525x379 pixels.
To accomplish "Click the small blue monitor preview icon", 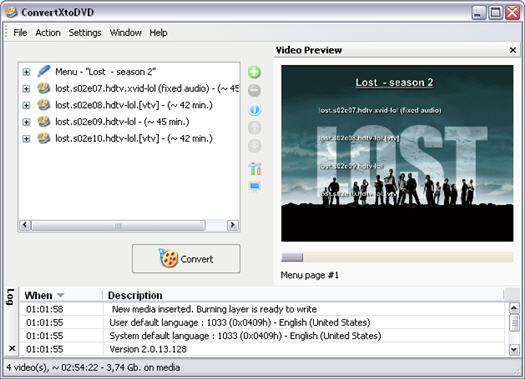I will [x=255, y=186].
